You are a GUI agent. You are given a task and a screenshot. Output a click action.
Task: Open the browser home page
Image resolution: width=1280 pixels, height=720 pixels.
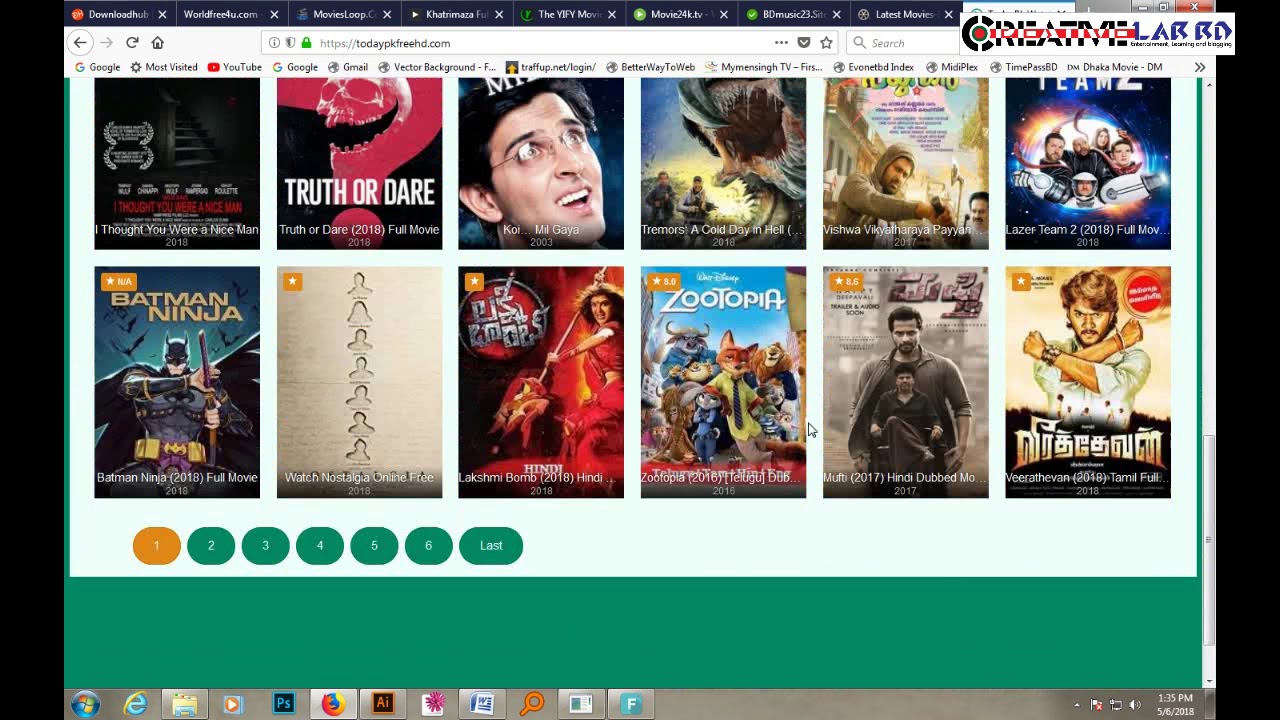tap(157, 42)
